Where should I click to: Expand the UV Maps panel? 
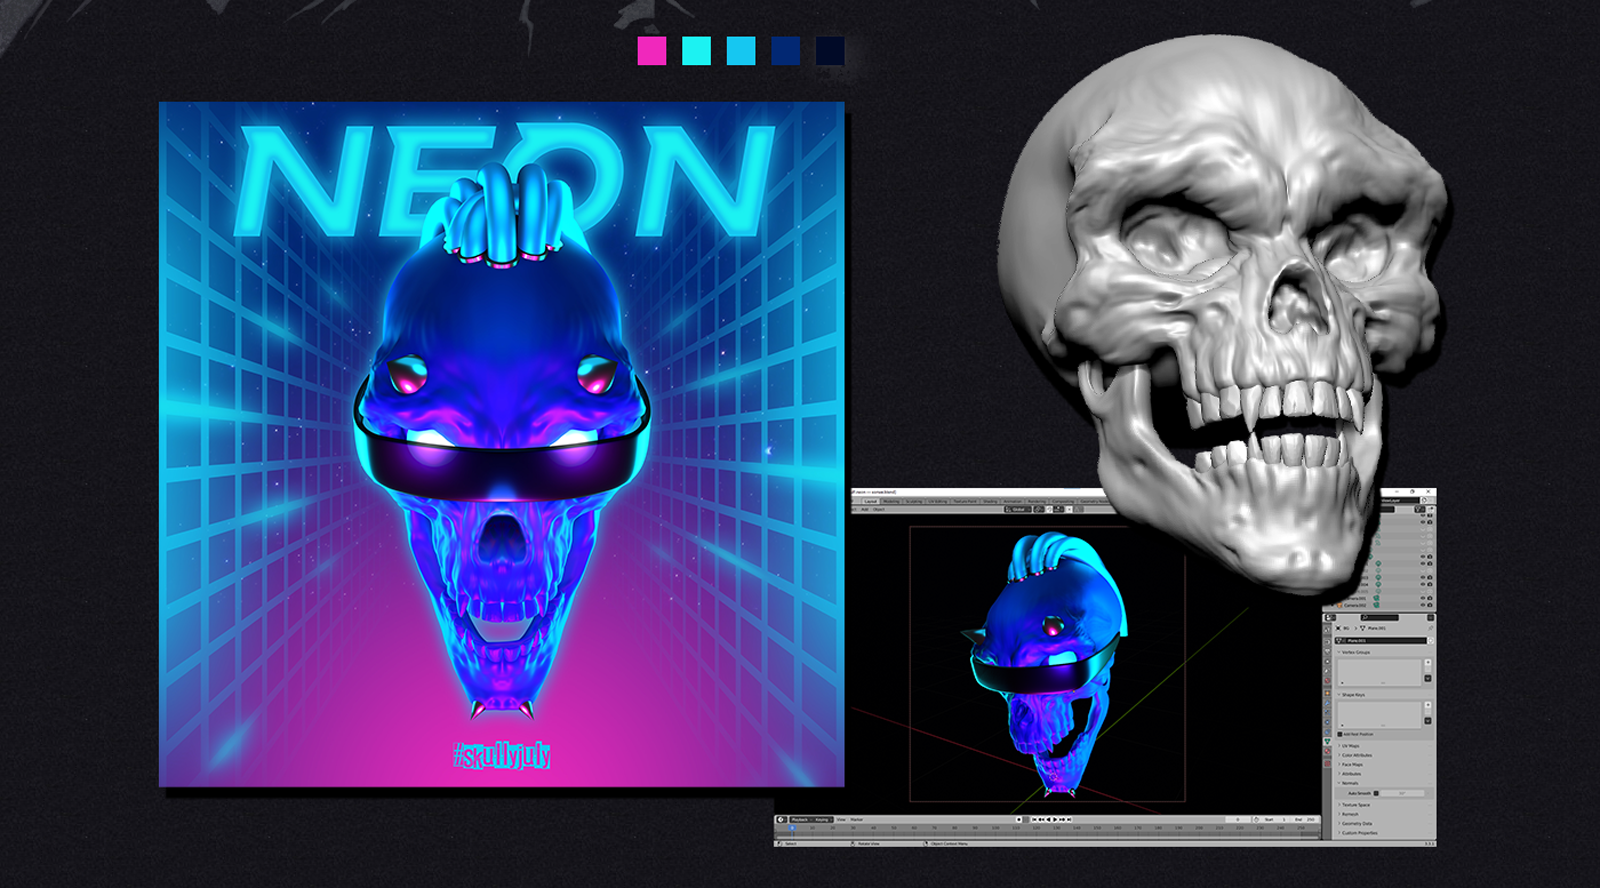pos(1350,746)
